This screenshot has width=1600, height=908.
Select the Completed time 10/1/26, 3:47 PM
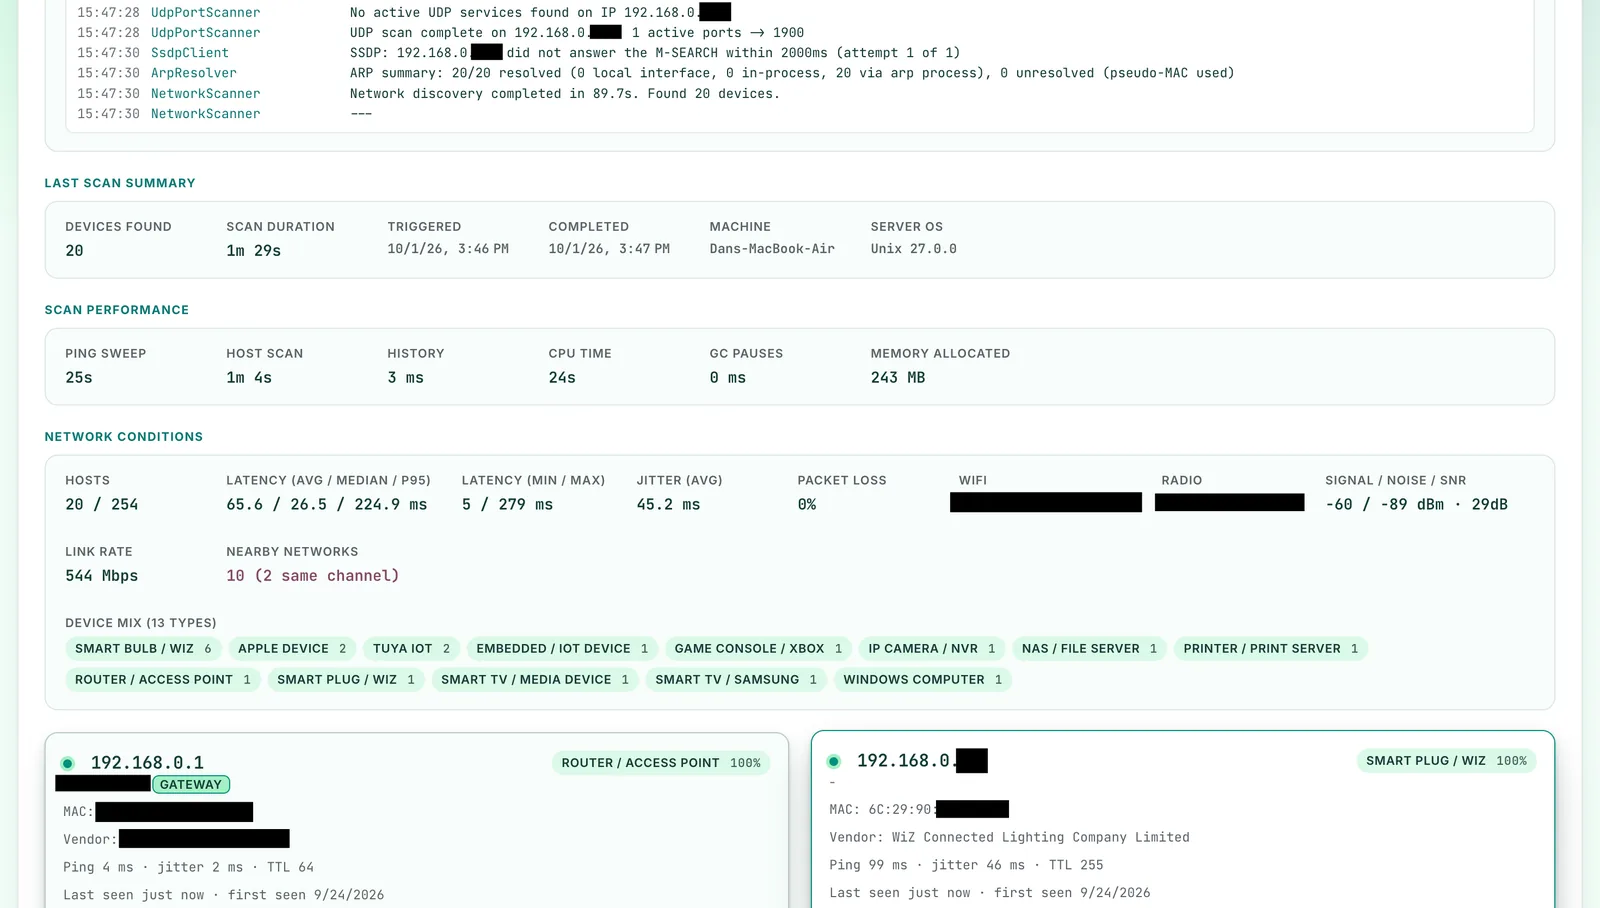coord(609,249)
